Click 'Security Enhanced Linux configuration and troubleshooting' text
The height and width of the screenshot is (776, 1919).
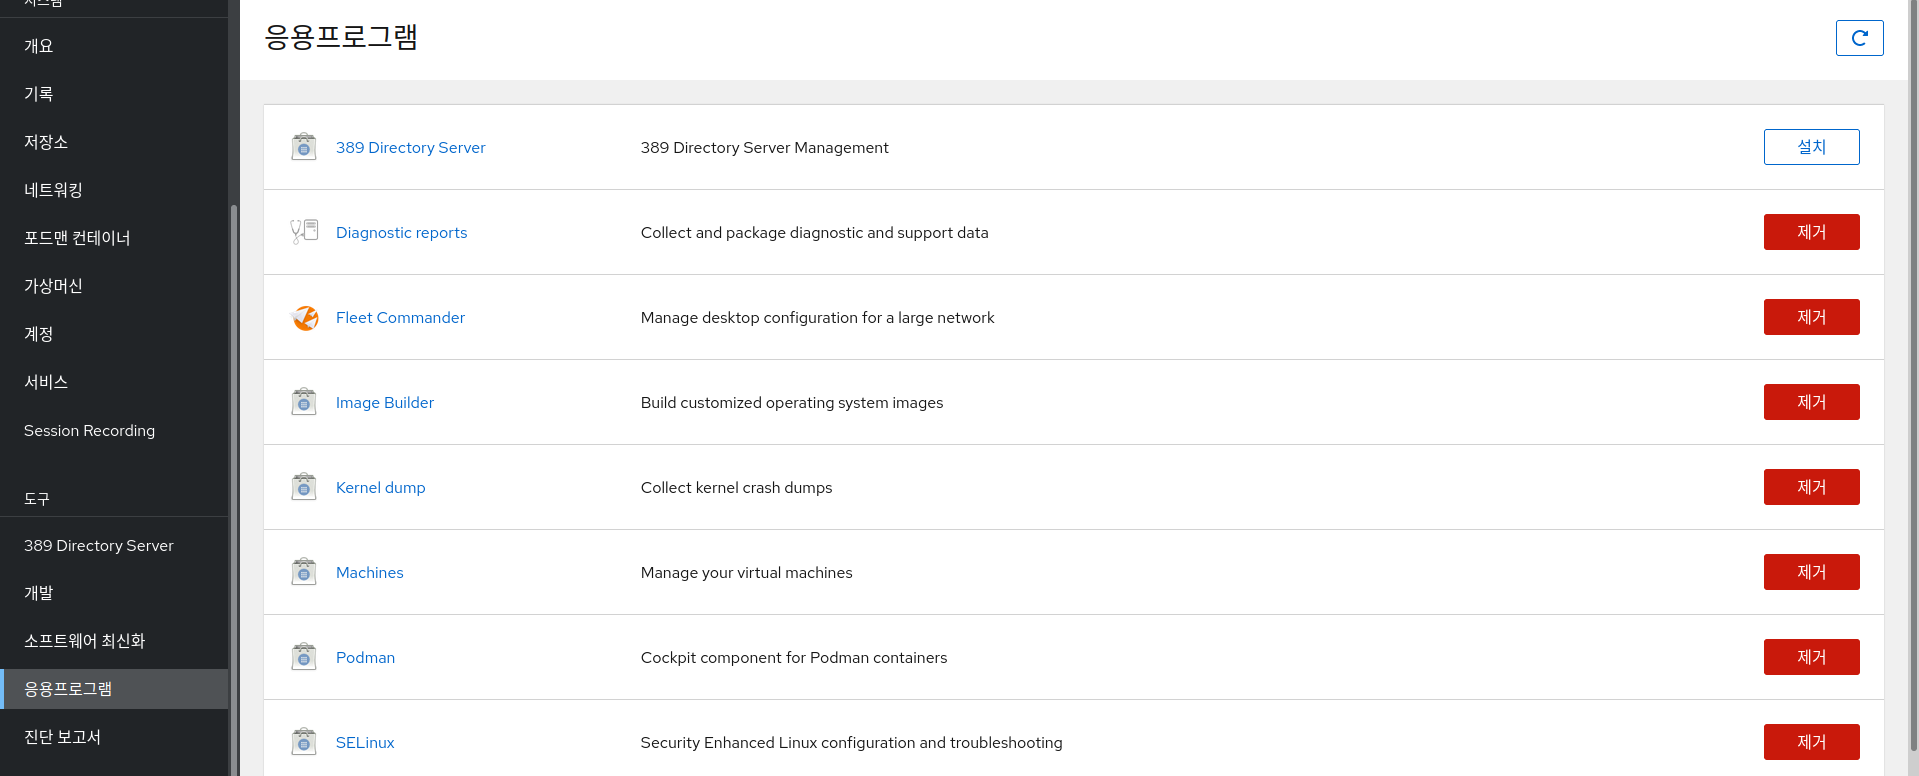click(x=851, y=742)
